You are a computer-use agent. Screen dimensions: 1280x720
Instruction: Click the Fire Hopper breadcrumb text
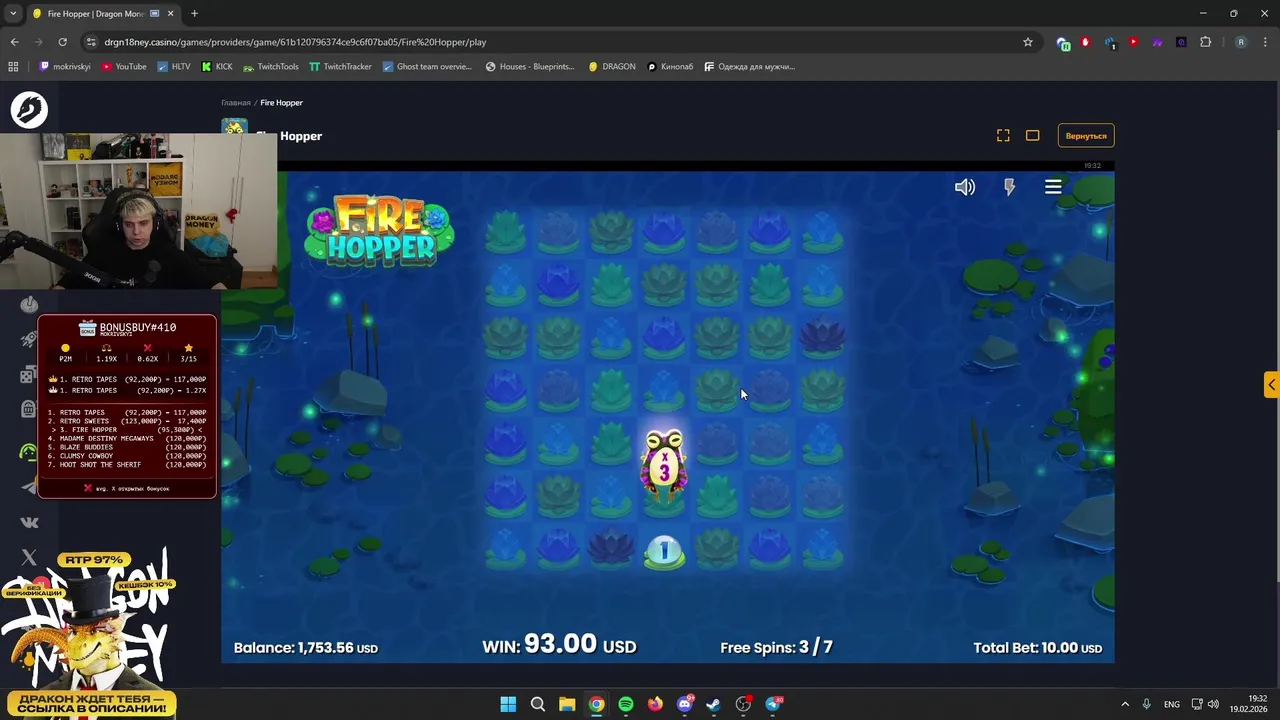[x=281, y=102]
